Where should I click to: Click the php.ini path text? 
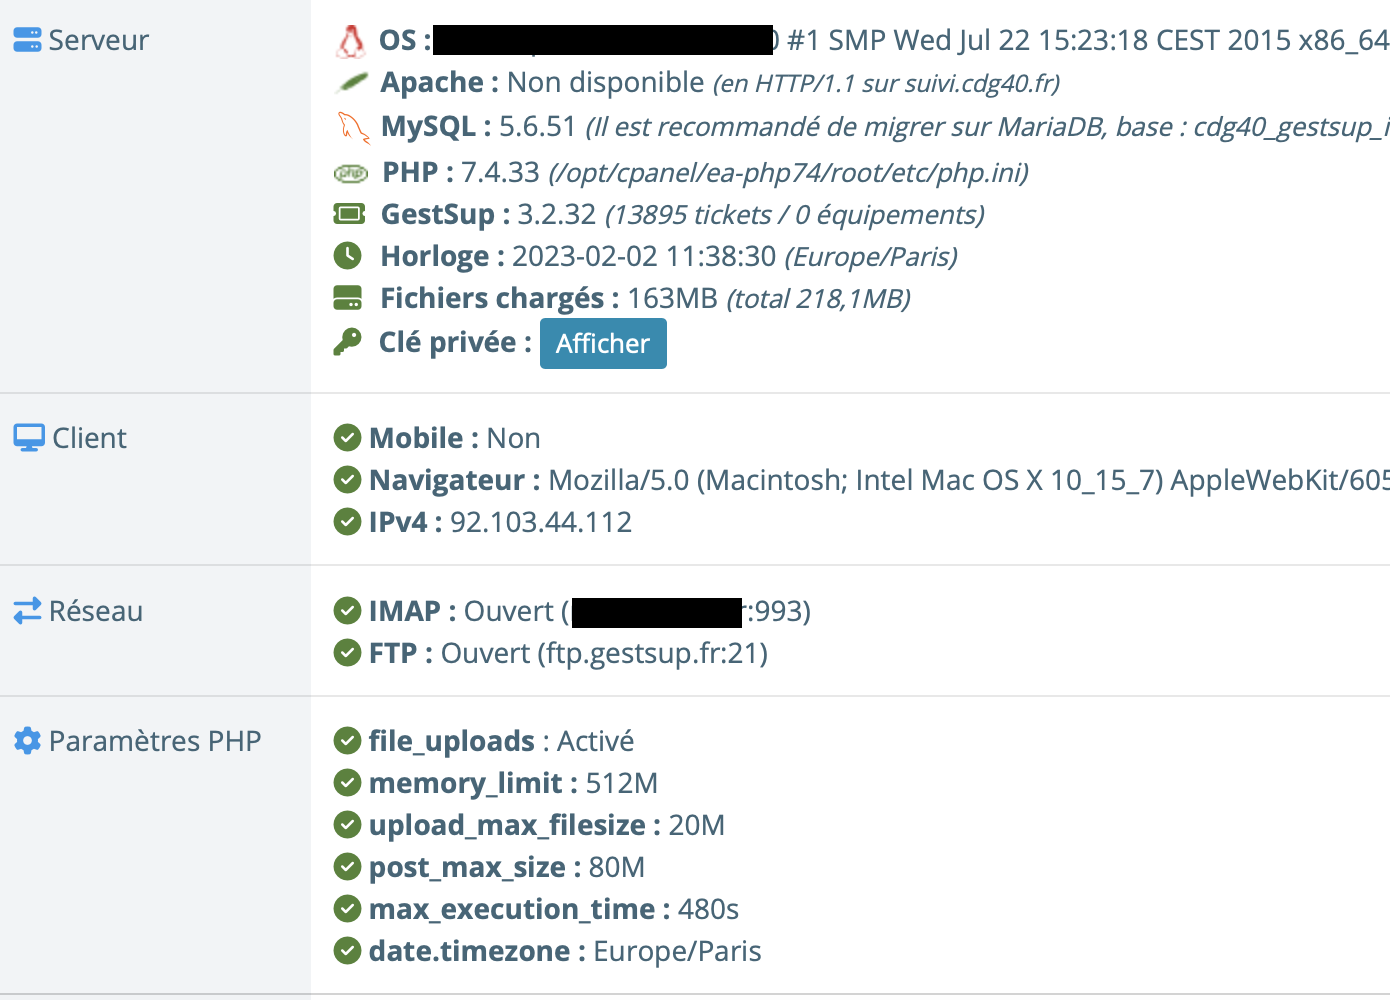pyautogui.click(x=789, y=173)
